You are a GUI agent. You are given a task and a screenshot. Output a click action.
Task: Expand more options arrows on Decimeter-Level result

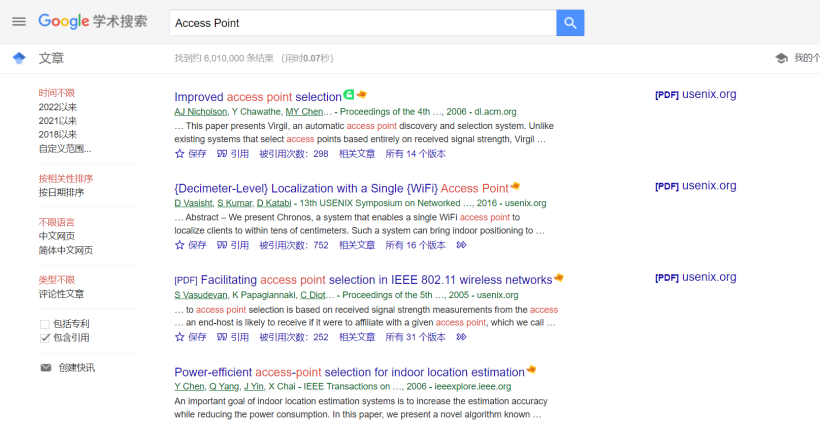pyautogui.click(x=461, y=245)
